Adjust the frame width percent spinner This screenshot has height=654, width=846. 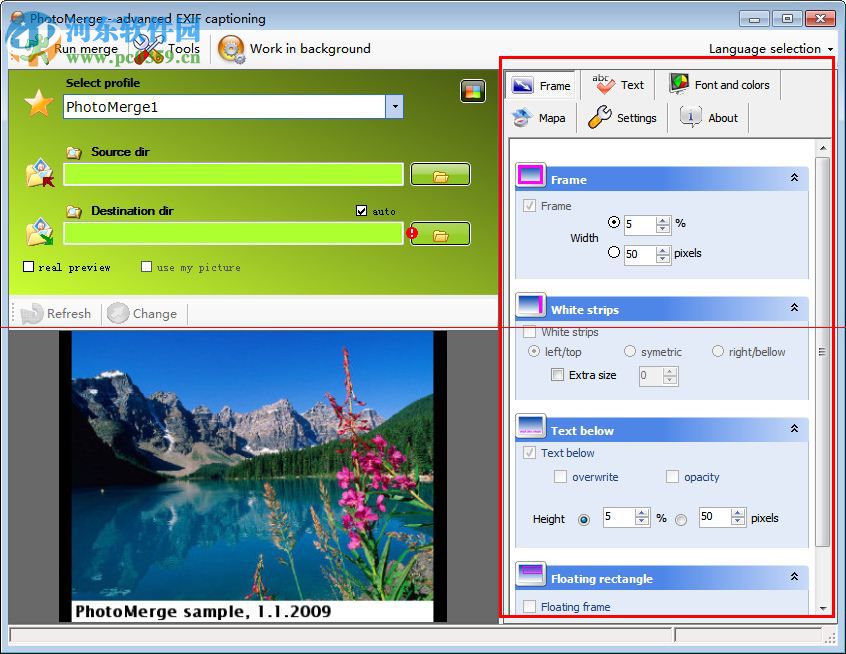663,224
